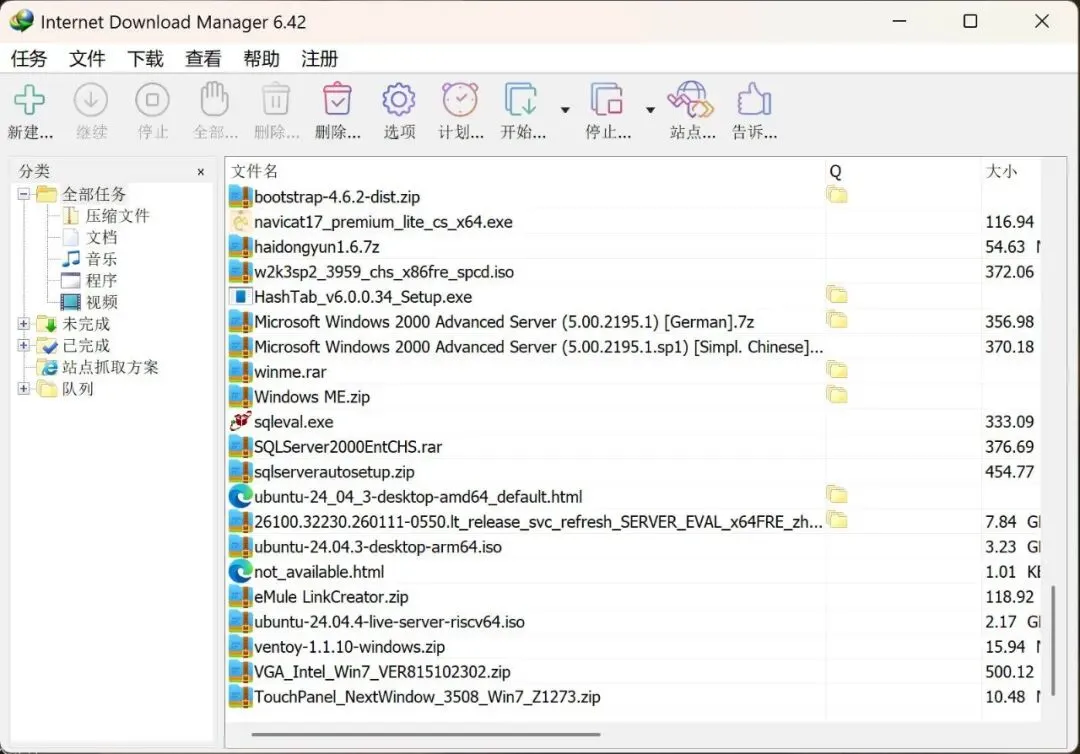The height and width of the screenshot is (754, 1080).
Task: Expand the 已完成 tree node
Action: 23,345
